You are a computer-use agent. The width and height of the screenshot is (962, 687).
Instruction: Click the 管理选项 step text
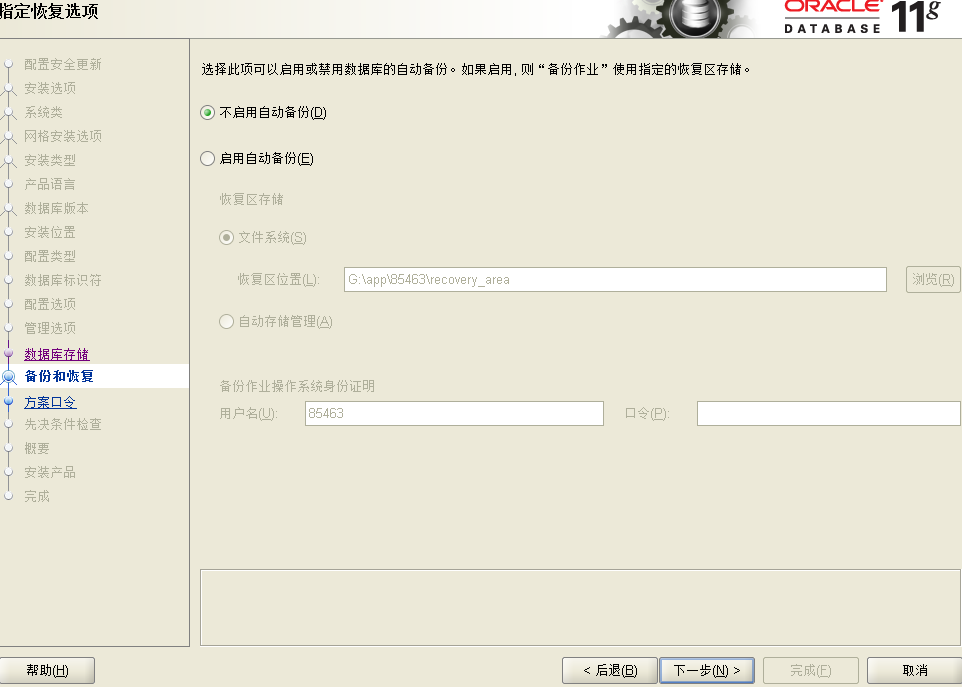(x=50, y=328)
